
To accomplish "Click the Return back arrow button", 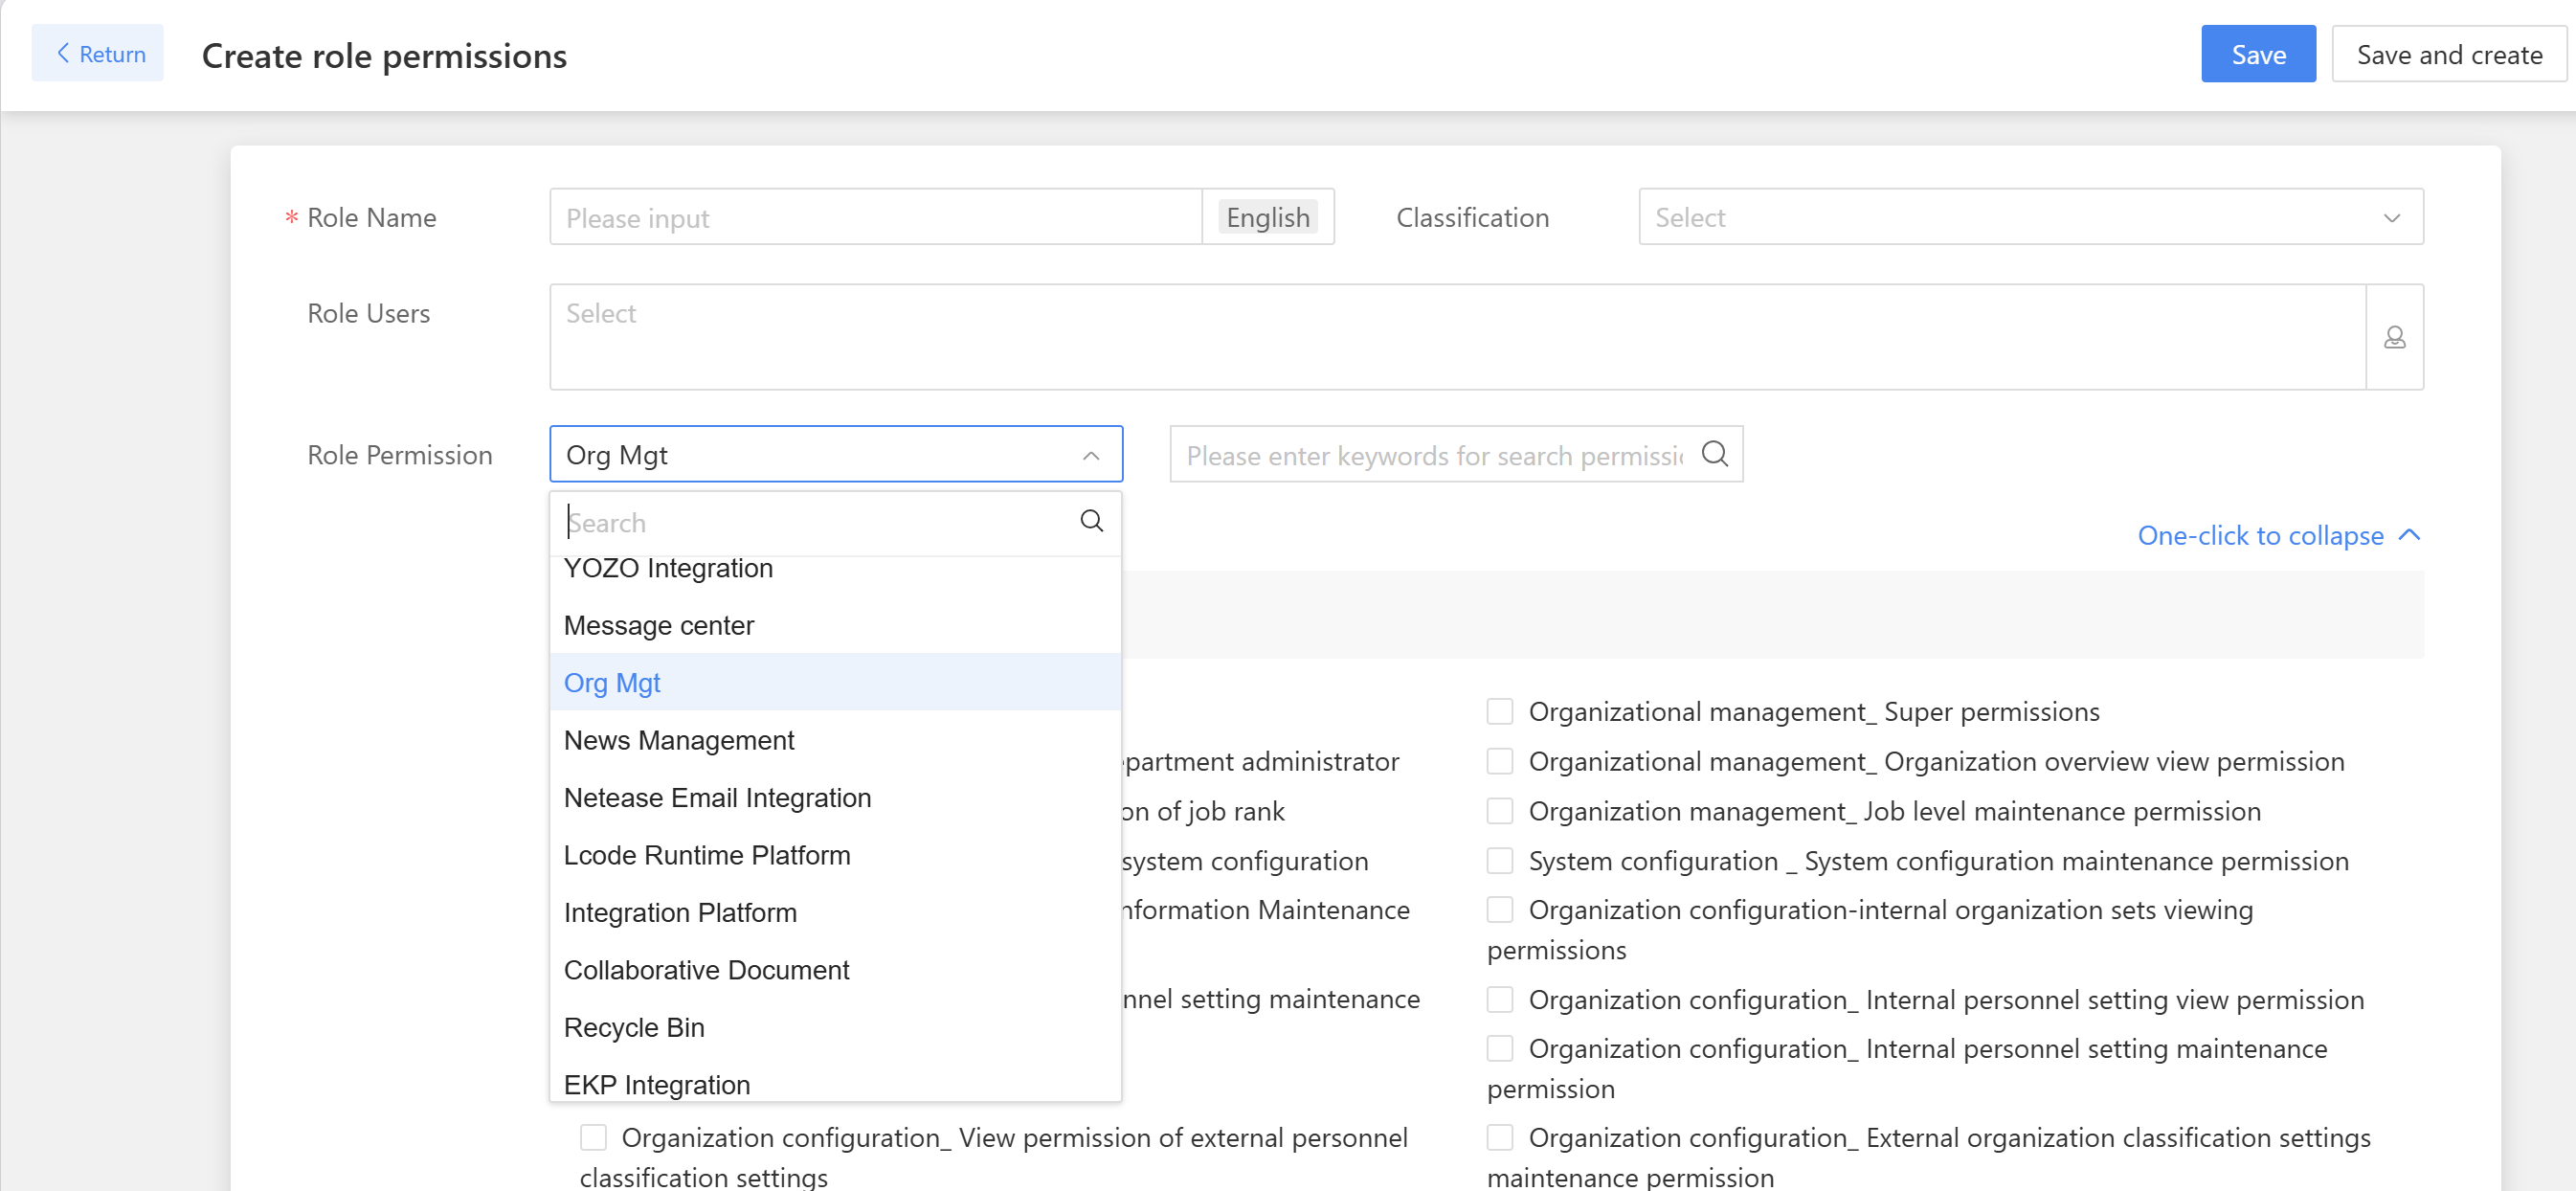I will tap(98, 54).
